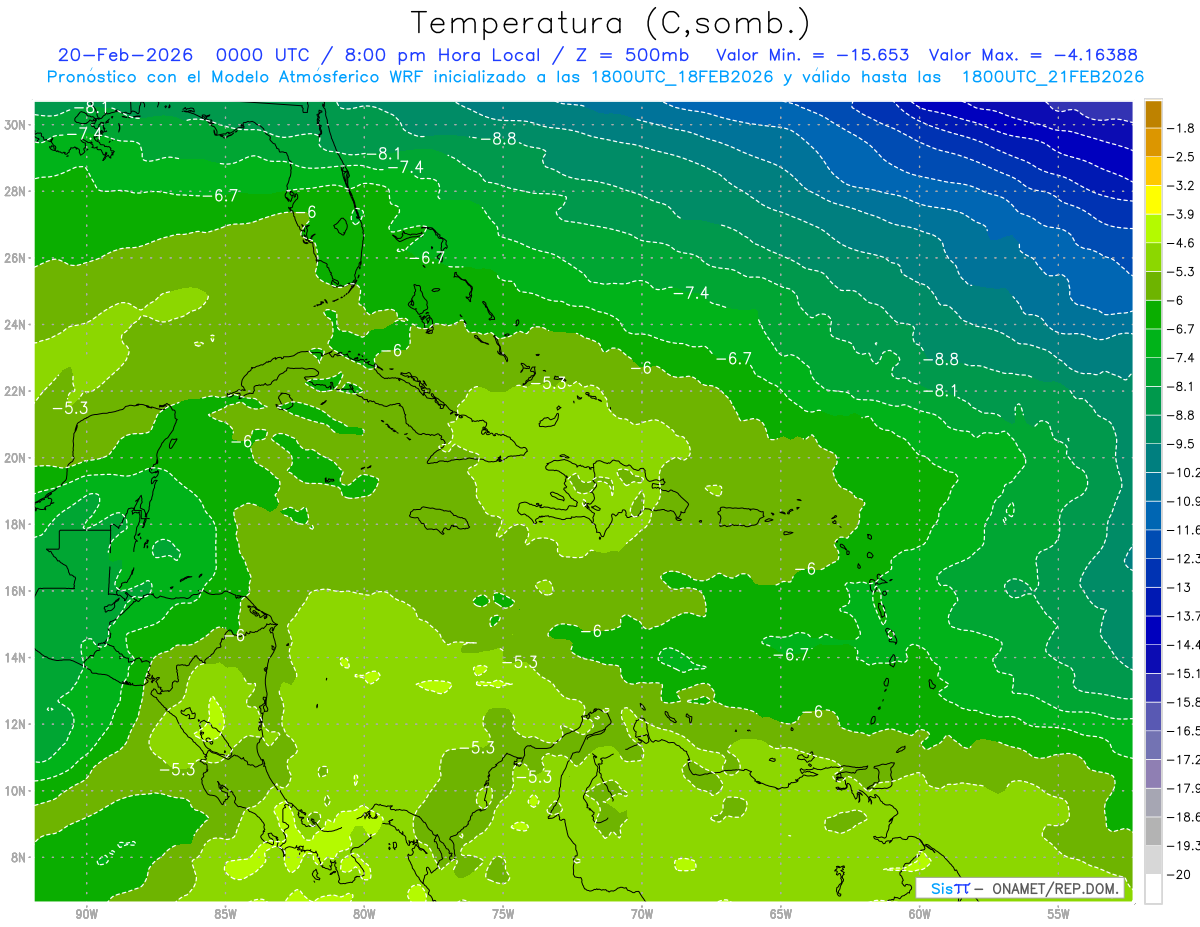1200x927 pixels.
Task: Click color bar label "-10.2"
Action: point(1183,472)
